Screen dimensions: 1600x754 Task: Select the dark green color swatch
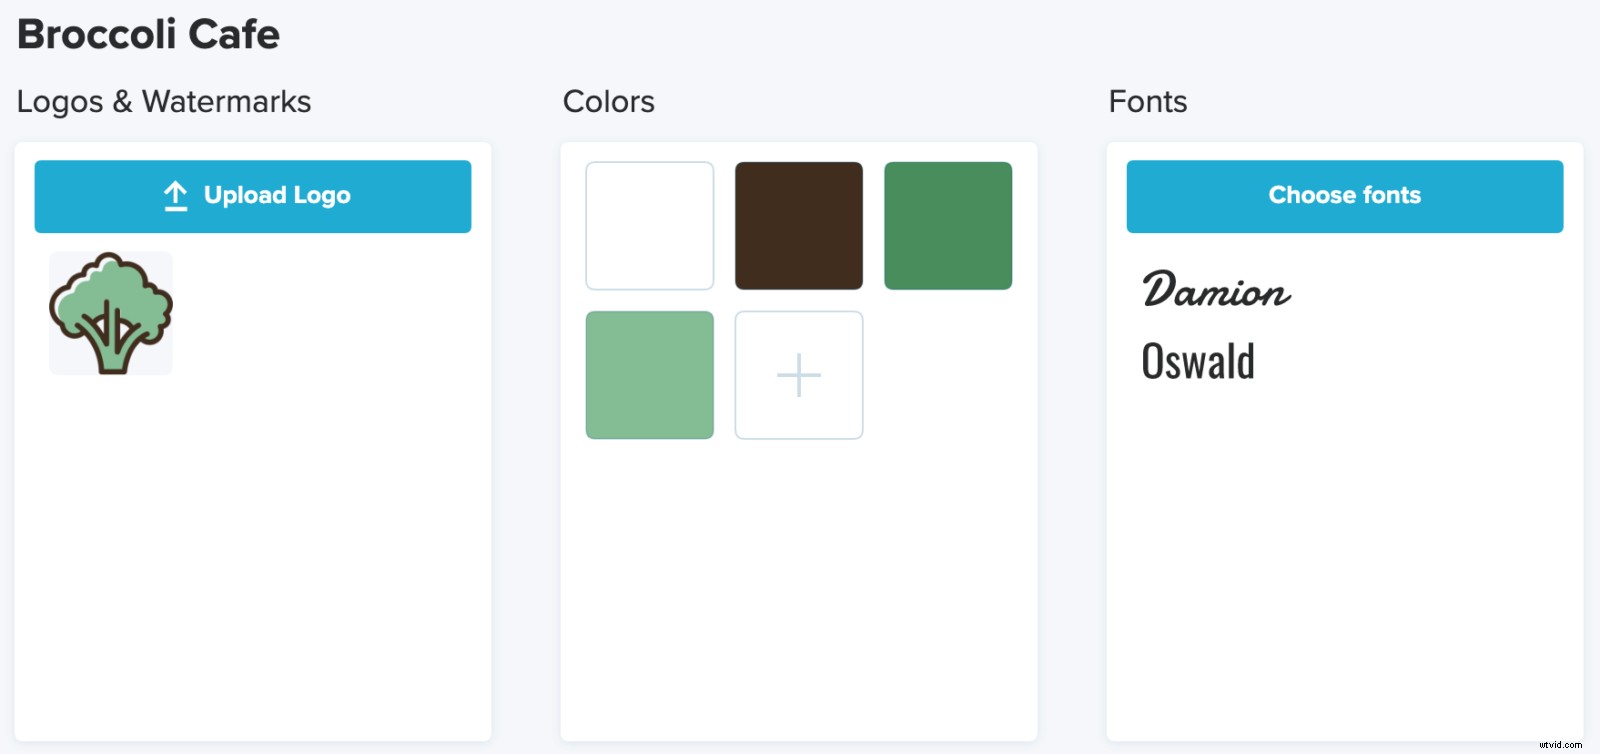(x=947, y=225)
